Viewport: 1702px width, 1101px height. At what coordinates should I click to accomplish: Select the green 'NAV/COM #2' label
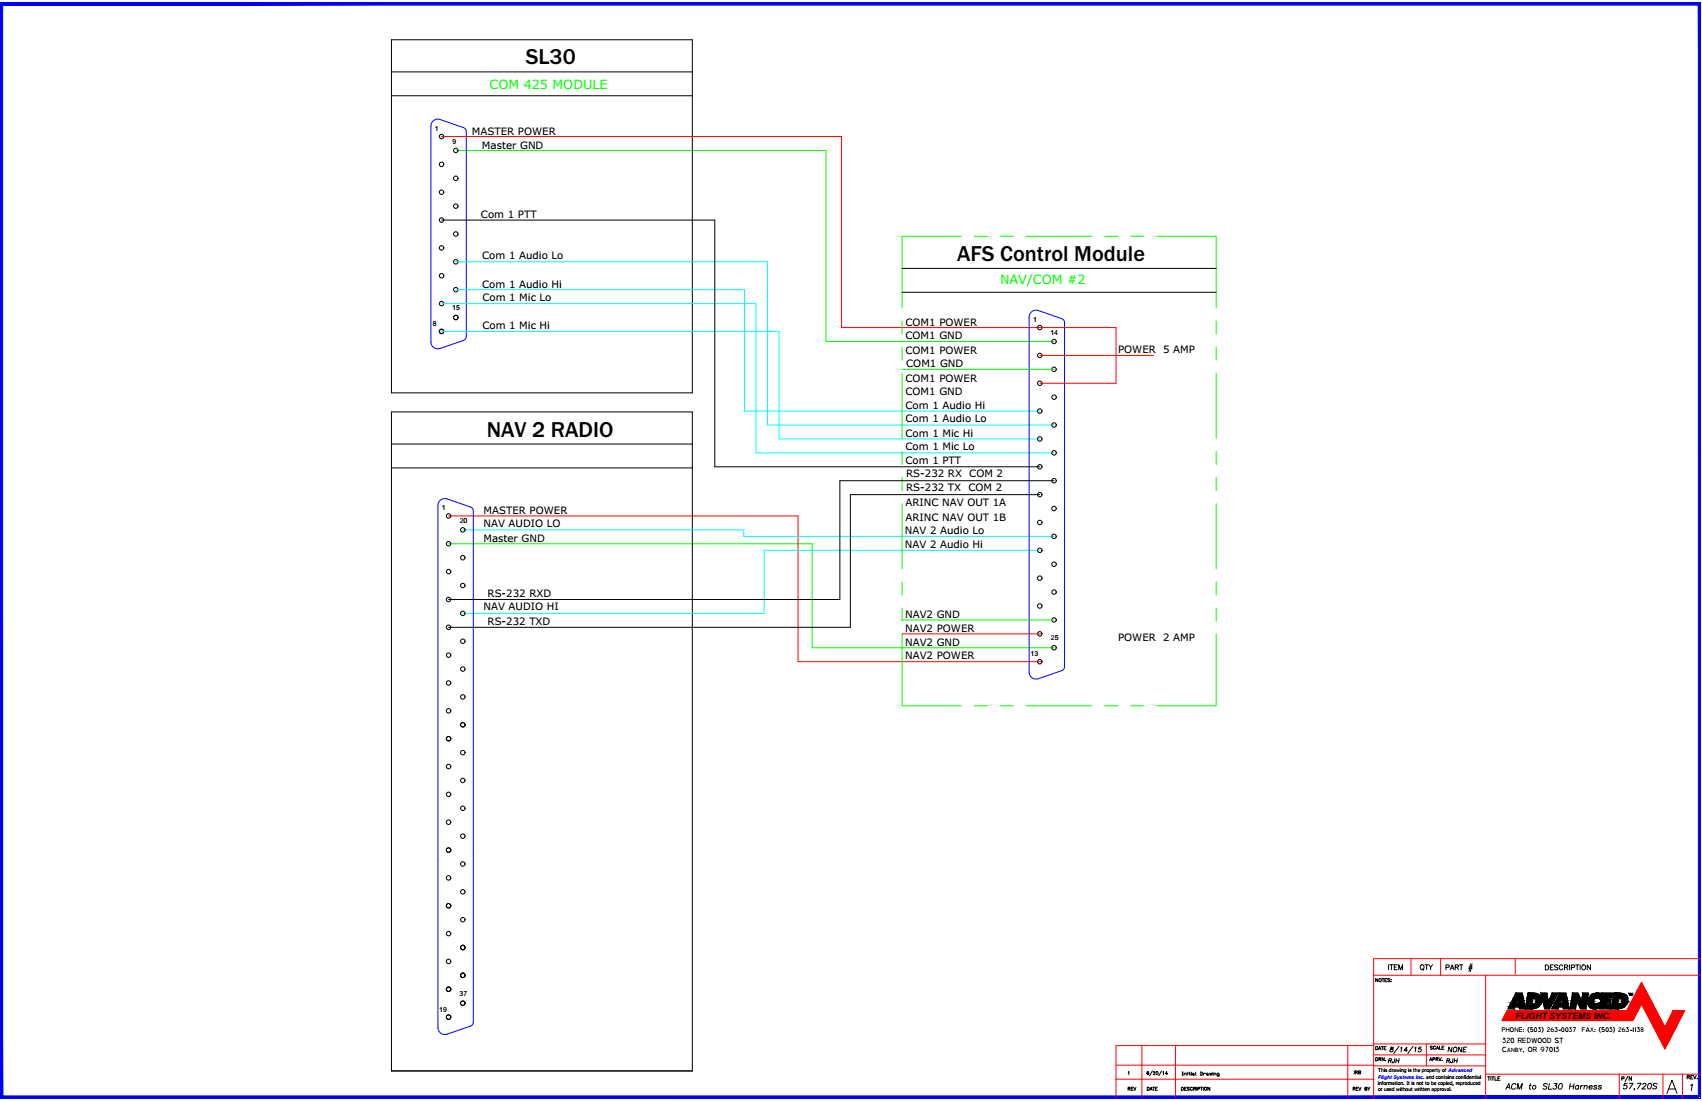(1042, 280)
